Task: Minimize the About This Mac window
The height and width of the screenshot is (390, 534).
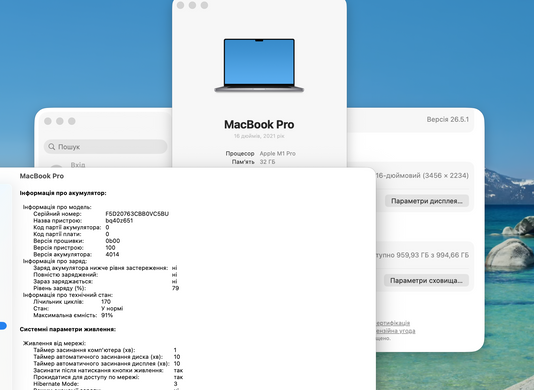Action: pyautogui.click(x=192, y=5)
